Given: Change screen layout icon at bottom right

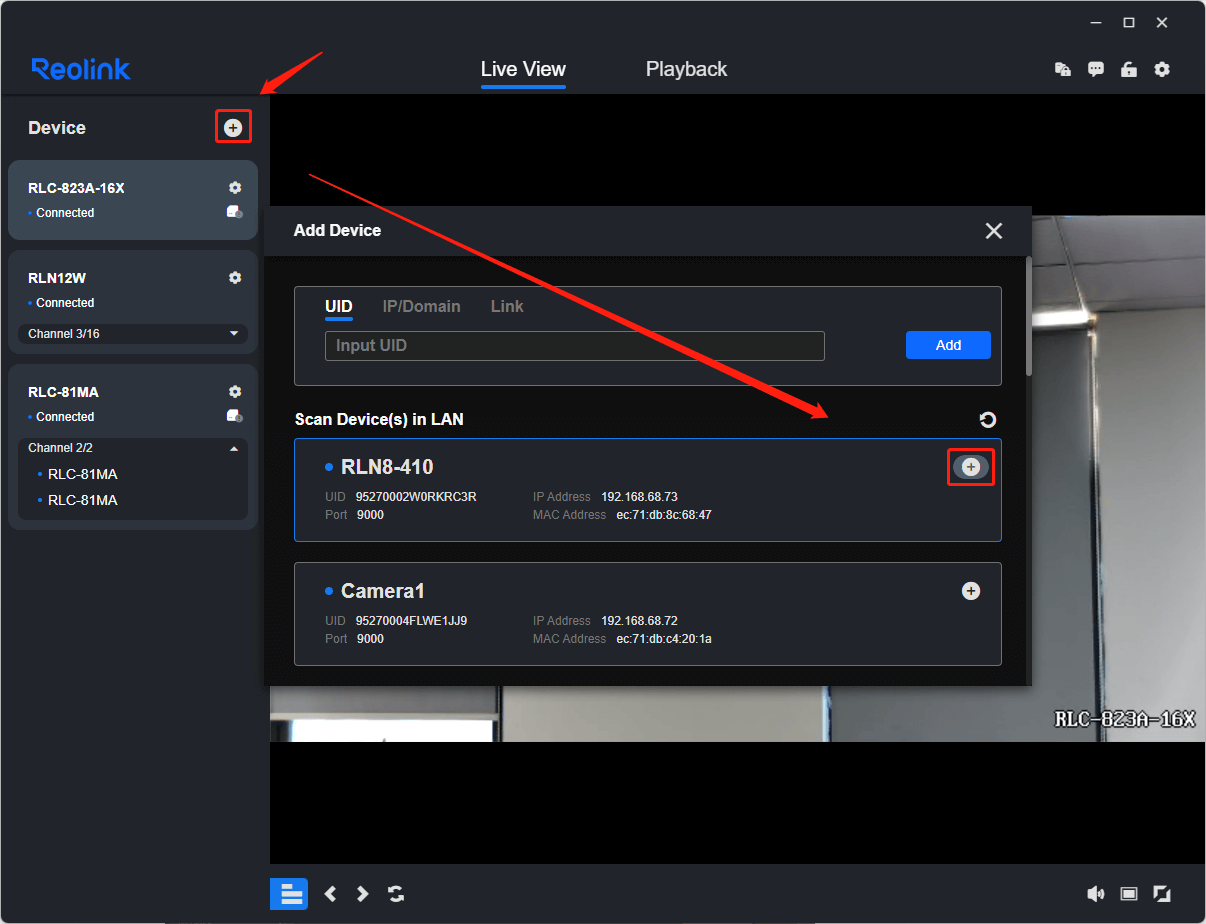Looking at the screenshot, I should [x=1129, y=894].
